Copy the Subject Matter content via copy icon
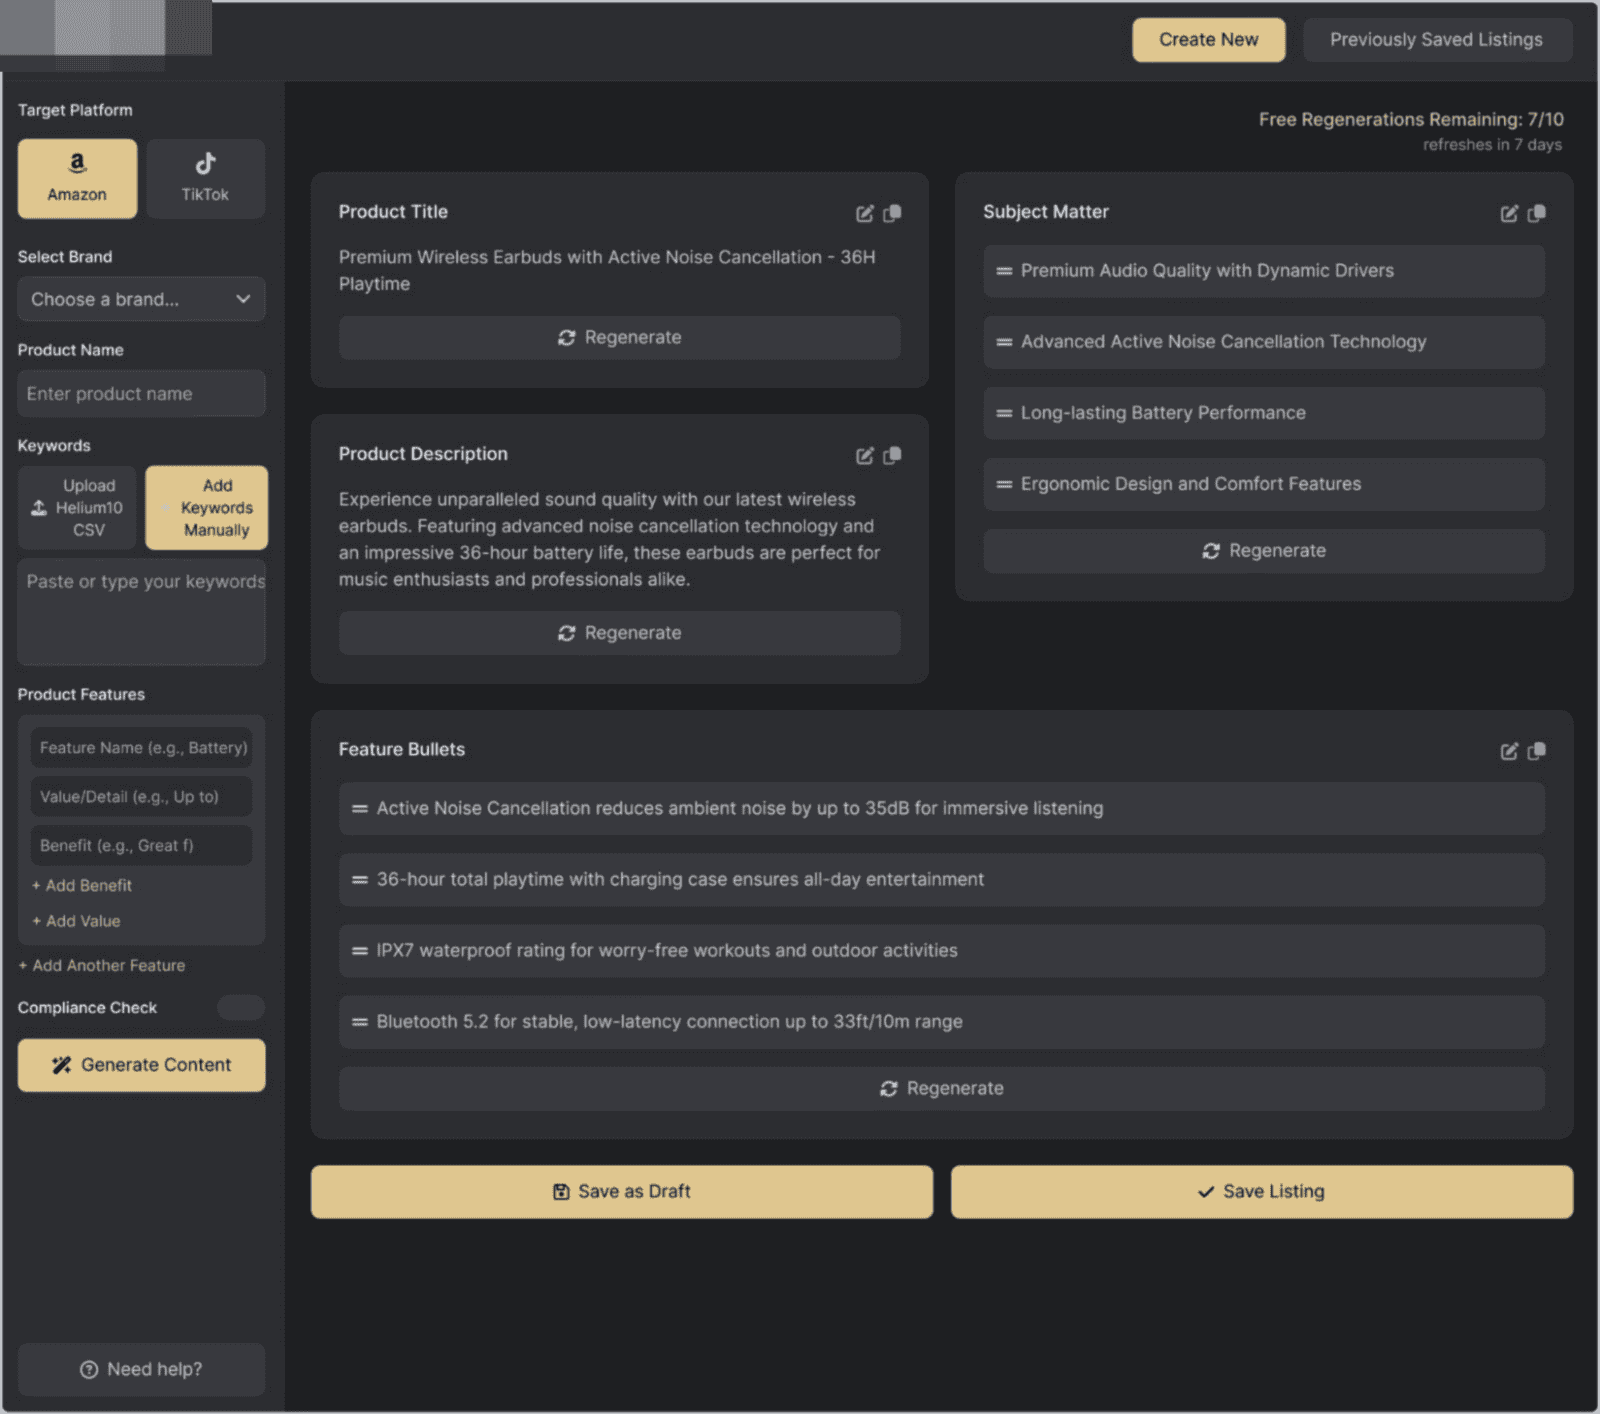 1537,213
